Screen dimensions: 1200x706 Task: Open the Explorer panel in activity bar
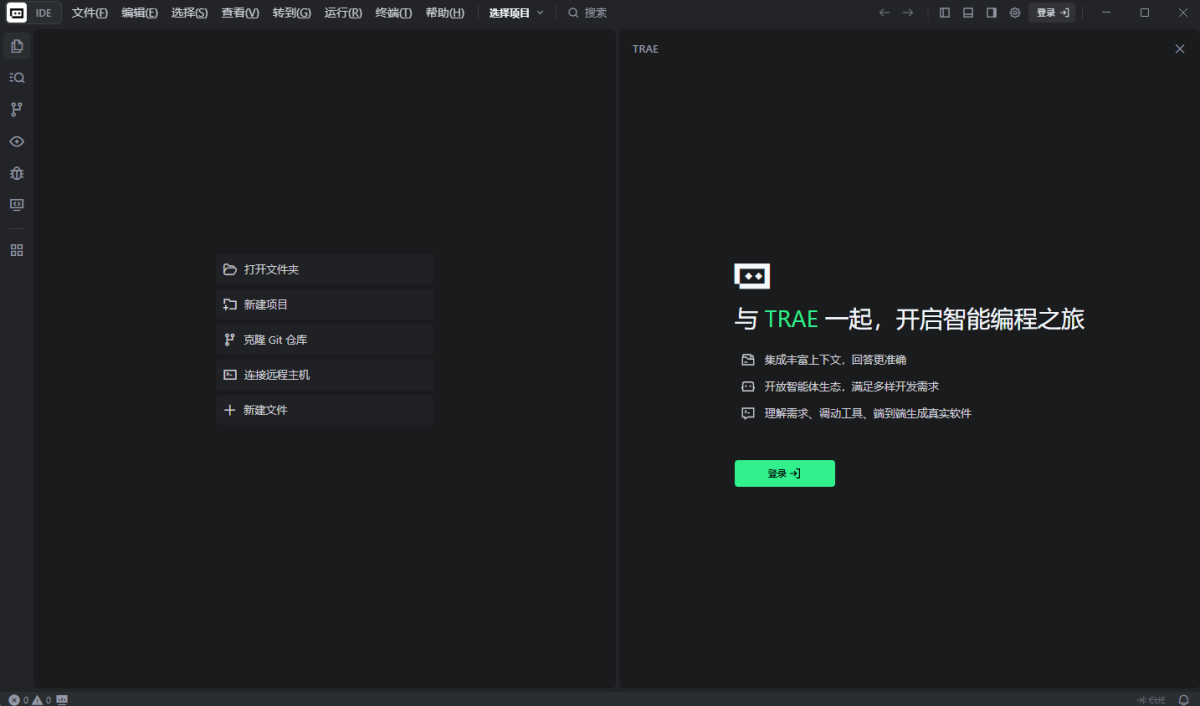[x=17, y=46]
